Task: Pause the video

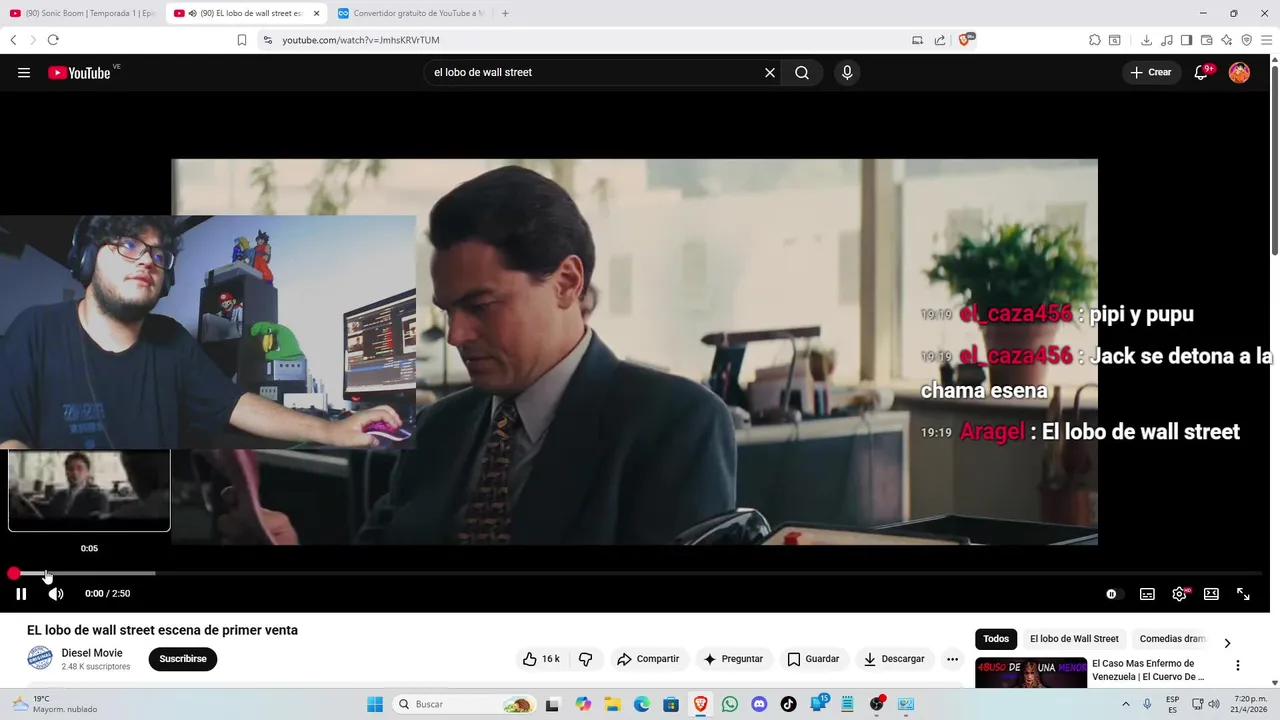Action: 21,594
